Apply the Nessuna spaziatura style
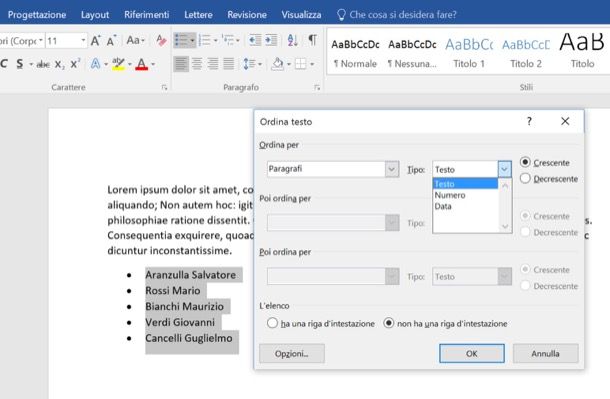610x399 pixels. click(x=412, y=53)
